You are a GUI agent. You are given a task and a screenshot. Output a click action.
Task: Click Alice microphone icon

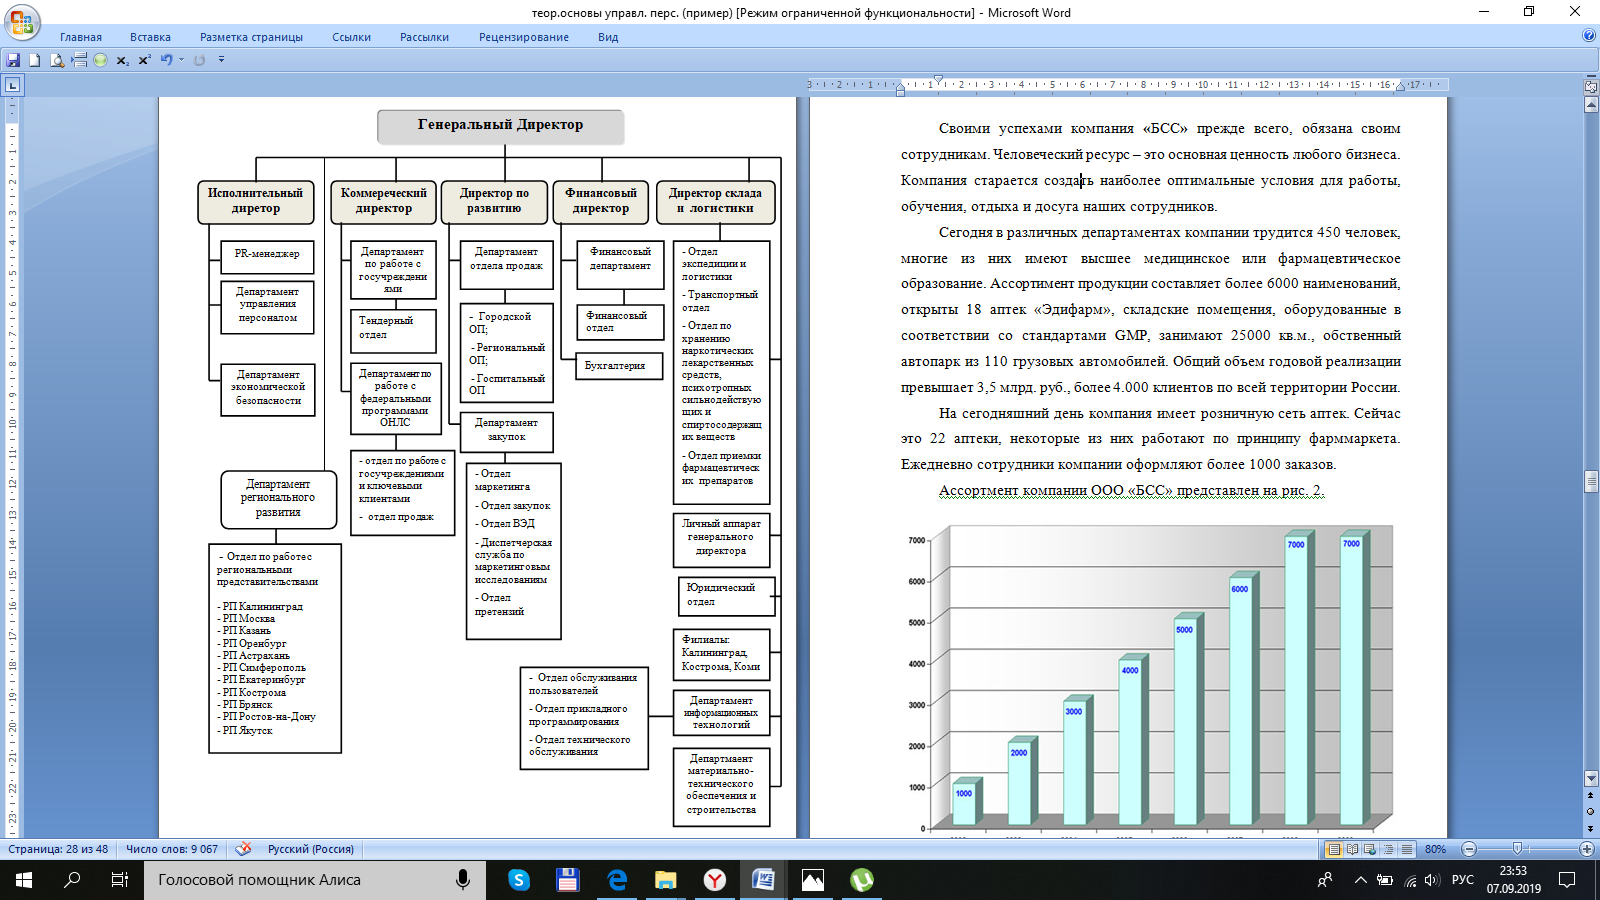462,880
